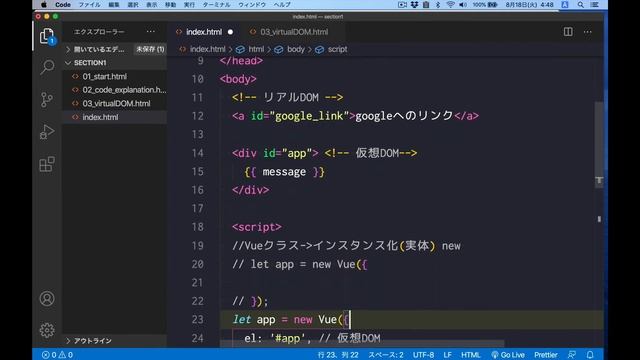Open the macOS Notification Center icon
This screenshot has width=640, height=360.
point(595,5)
